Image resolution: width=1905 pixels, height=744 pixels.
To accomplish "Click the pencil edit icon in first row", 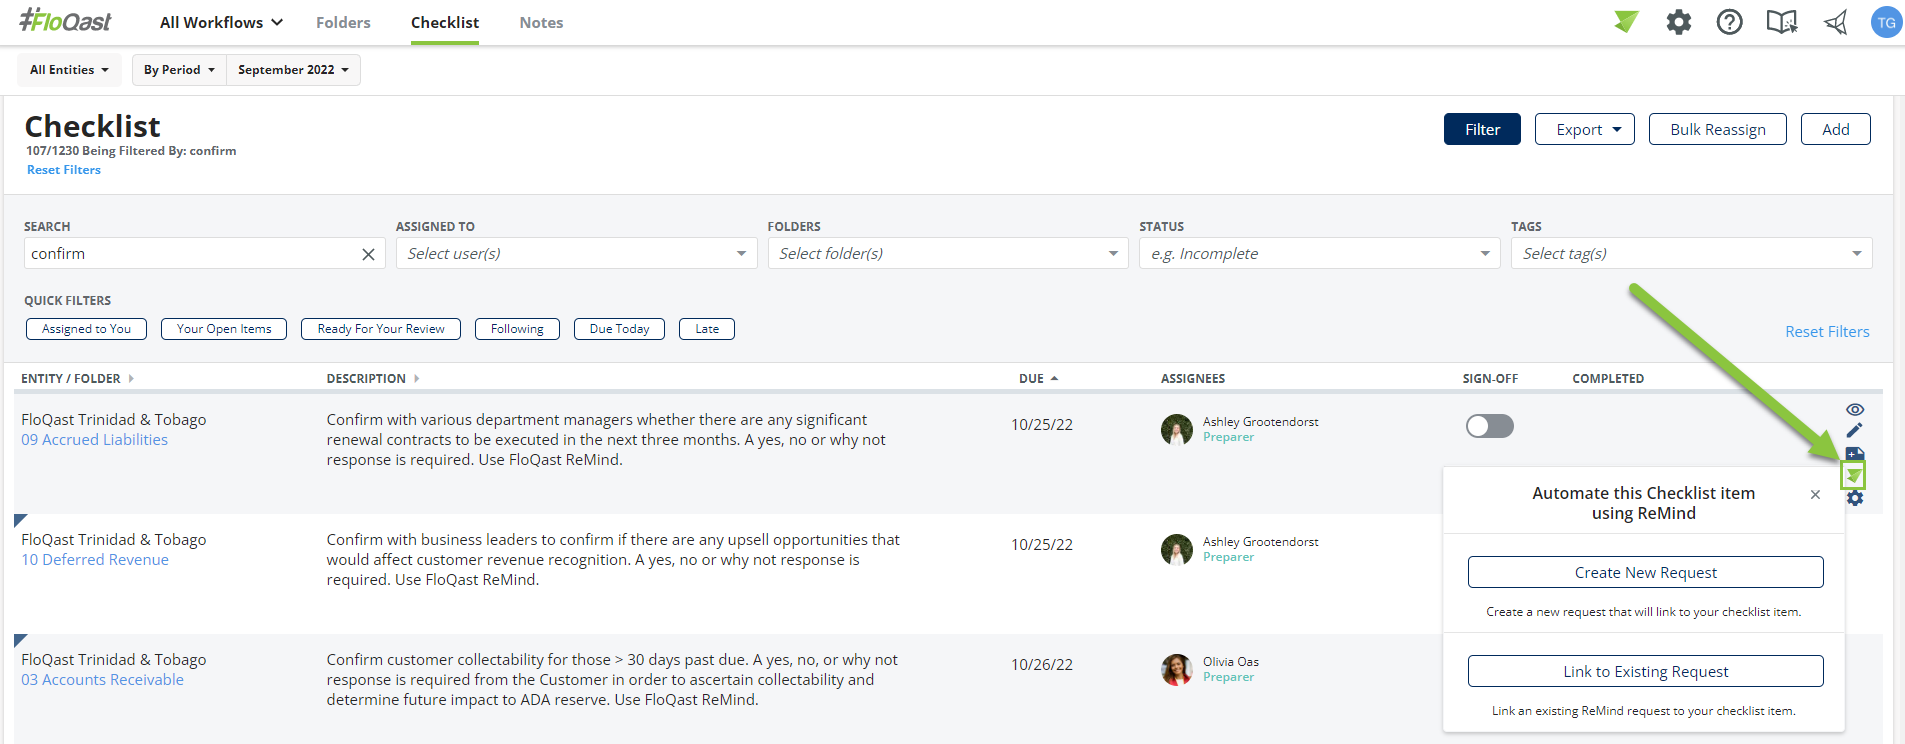I will 1855,430.
